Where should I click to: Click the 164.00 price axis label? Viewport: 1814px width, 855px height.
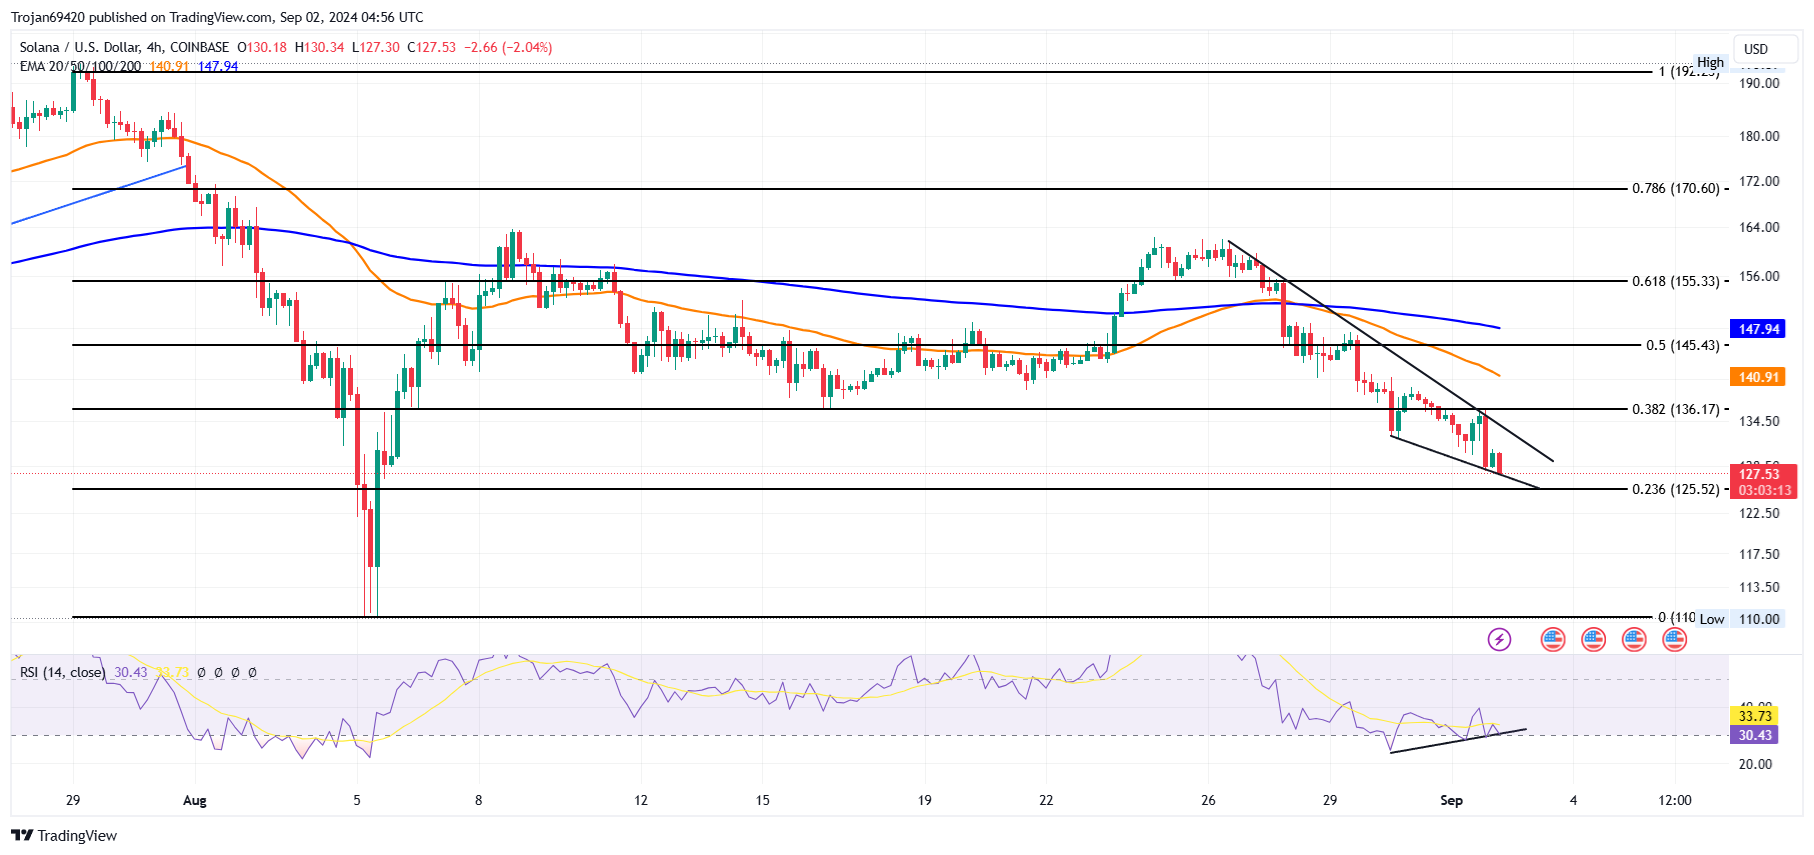pos(1759,227)
